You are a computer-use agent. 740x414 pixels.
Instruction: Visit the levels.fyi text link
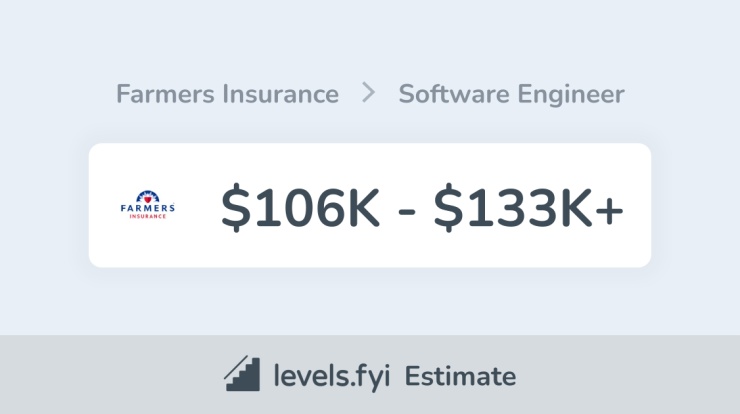click(332, 376)
